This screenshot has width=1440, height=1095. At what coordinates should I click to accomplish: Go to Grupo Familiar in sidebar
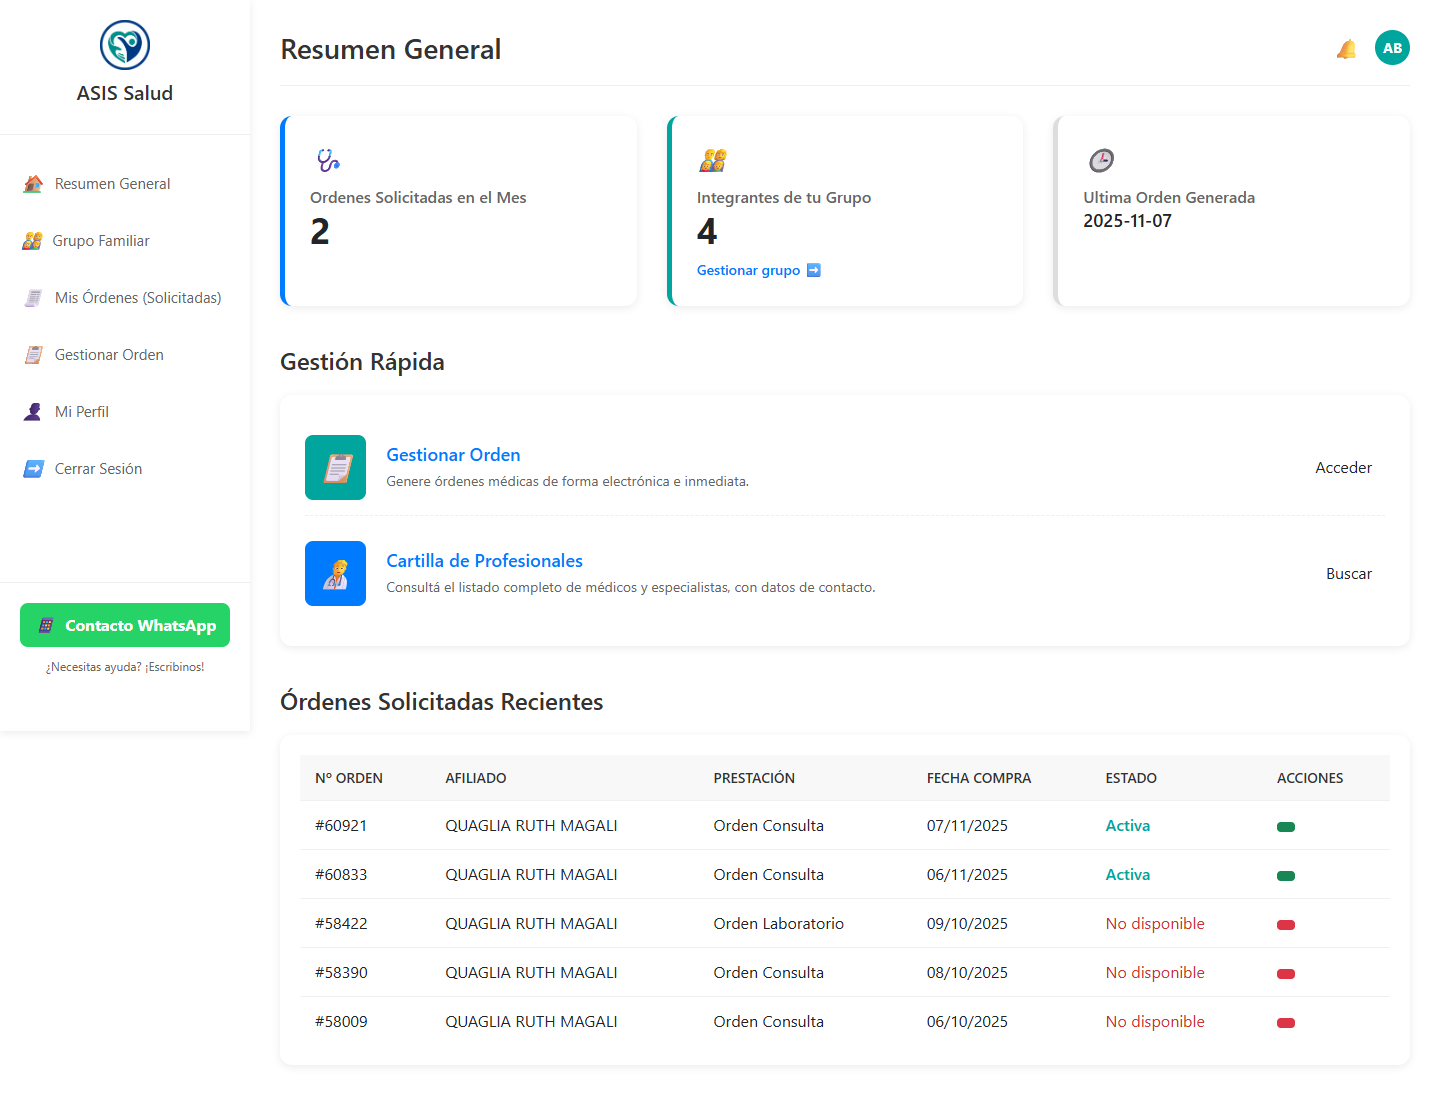click(101, 241)
